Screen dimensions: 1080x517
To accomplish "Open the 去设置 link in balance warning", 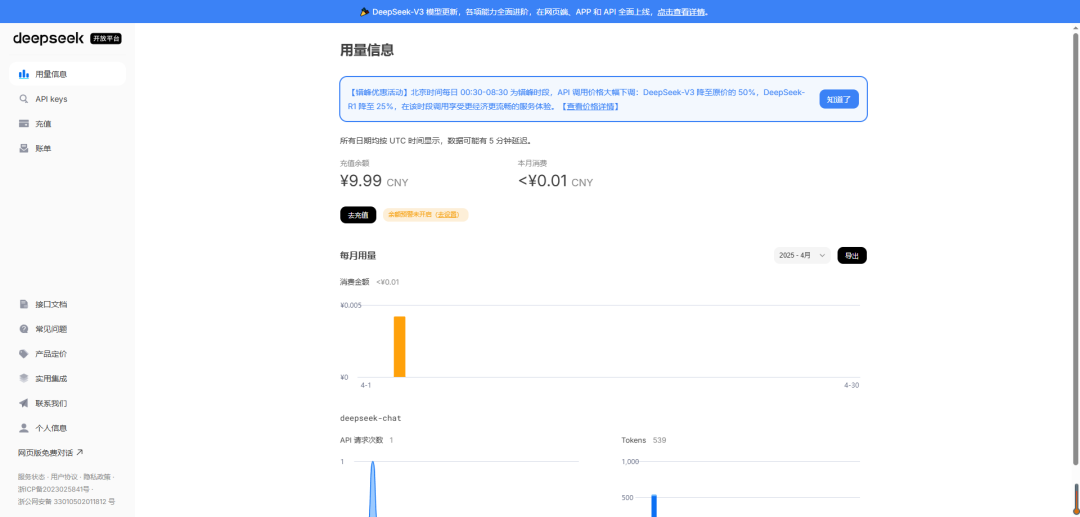I will [x=446, y=215].
